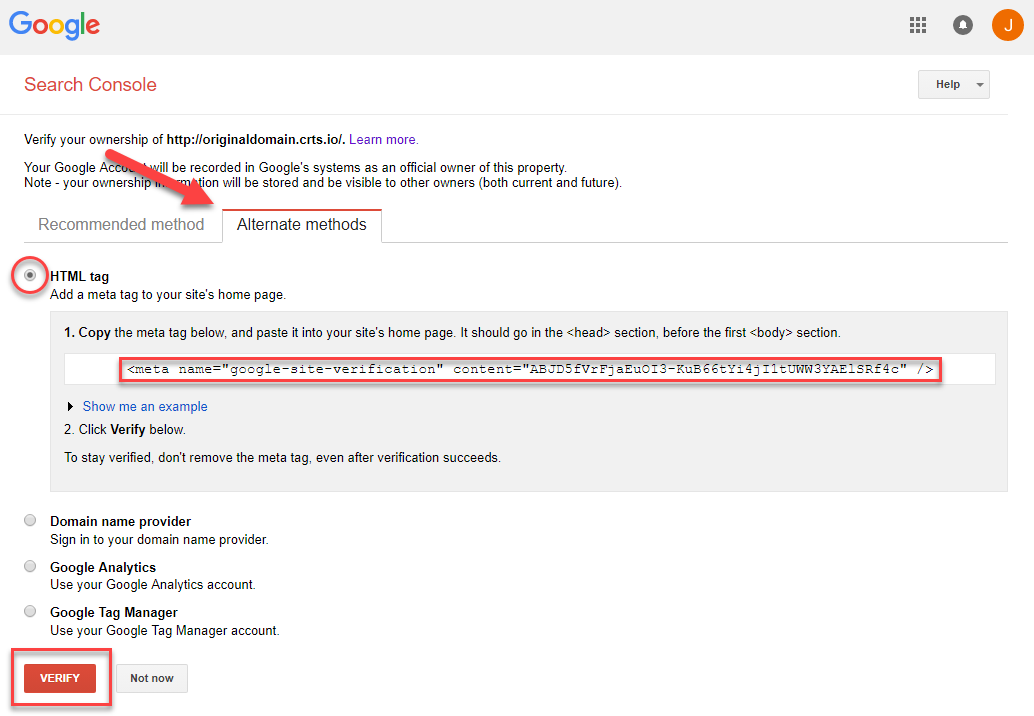
Task: Click the Google Analytics label
Action: point(103,568)
